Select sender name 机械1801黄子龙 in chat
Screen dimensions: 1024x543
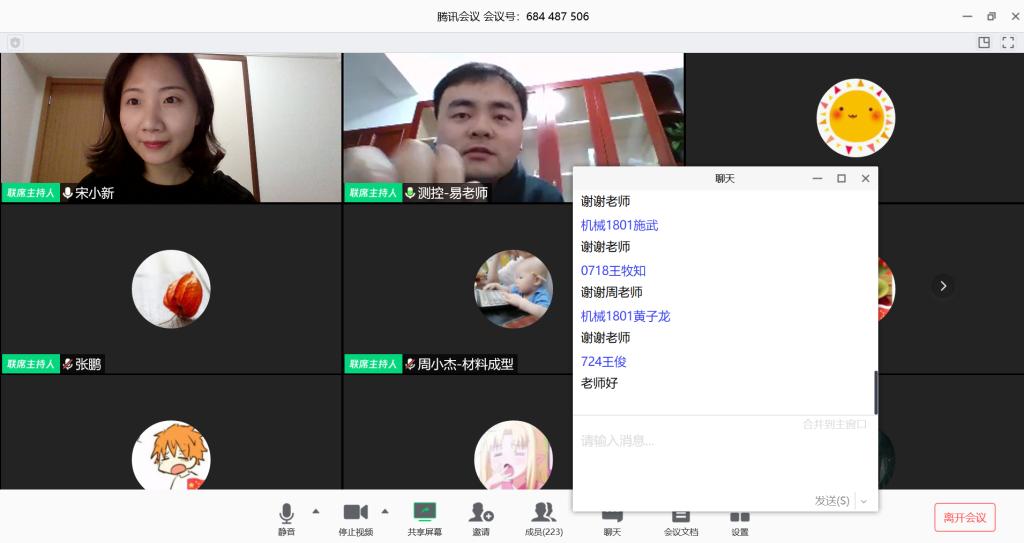(x=625, y=316)
